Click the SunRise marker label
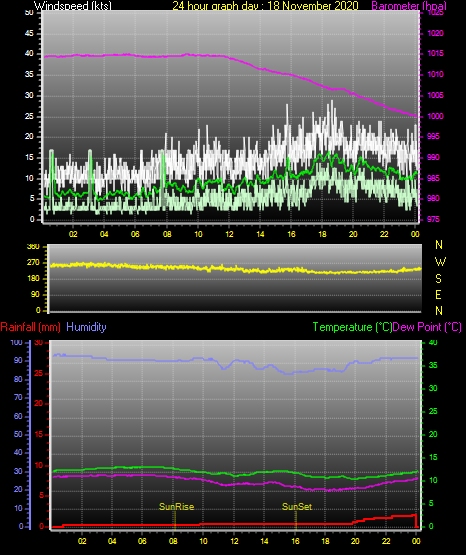 (x=177, y=507)
